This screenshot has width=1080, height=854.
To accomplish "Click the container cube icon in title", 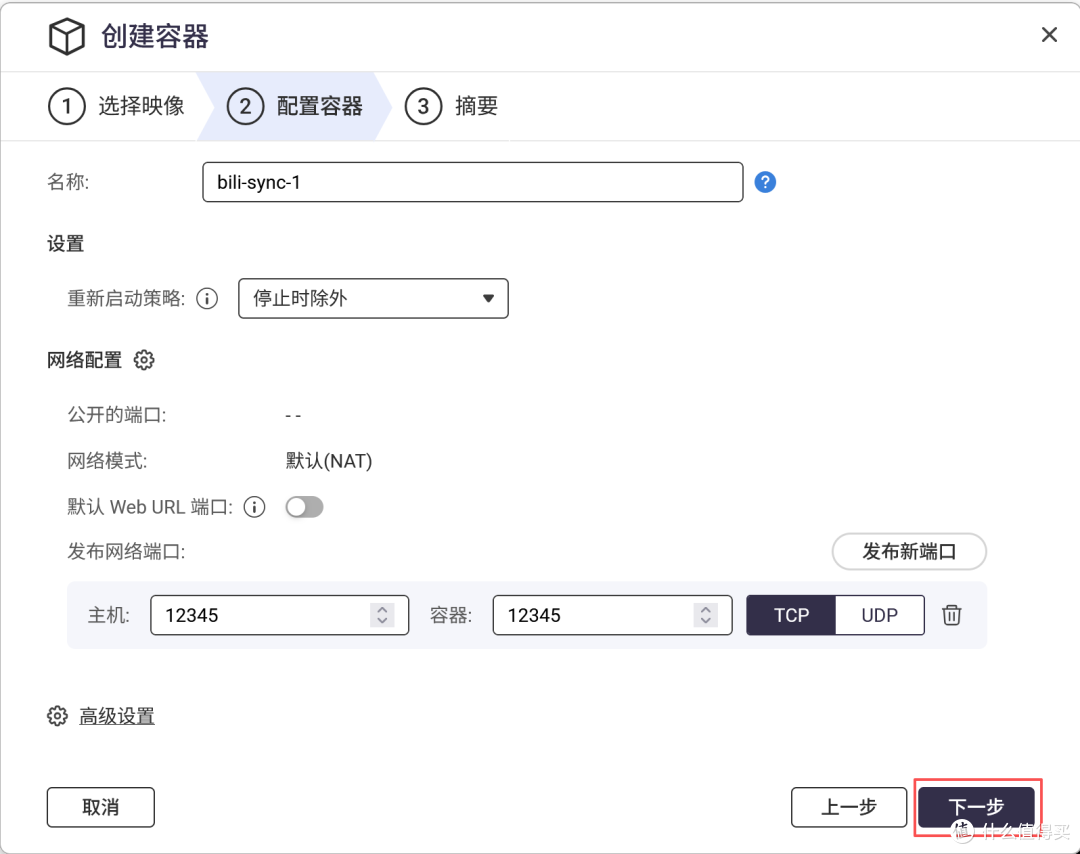I will (67, 37).
